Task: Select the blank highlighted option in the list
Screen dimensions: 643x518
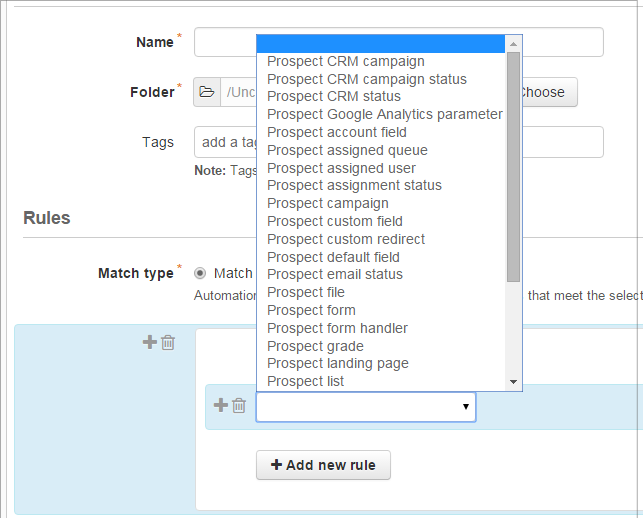Action: coord(381,44)
